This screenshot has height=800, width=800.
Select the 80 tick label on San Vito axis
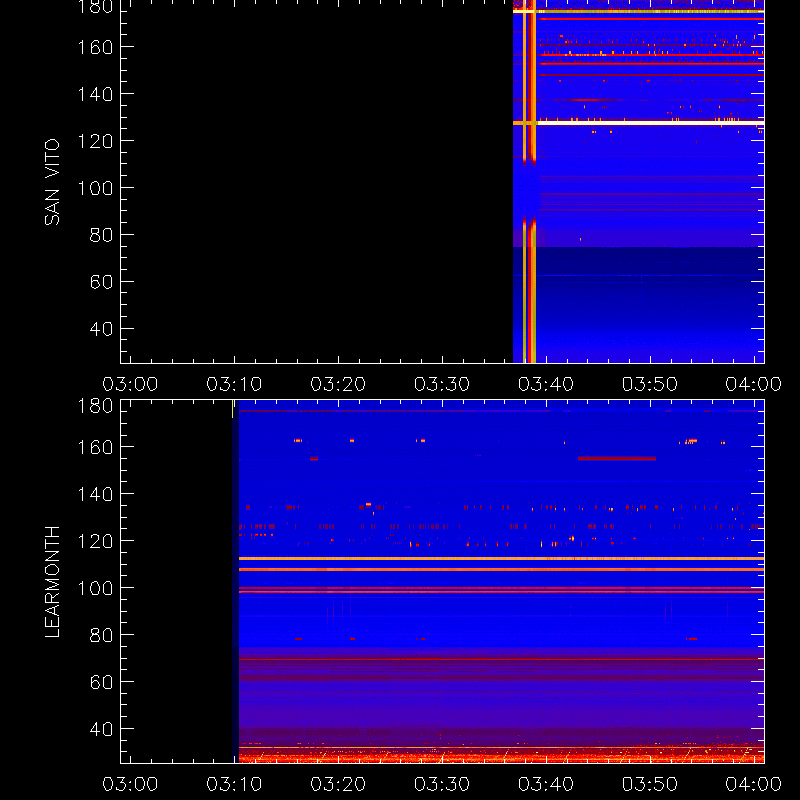pos(101,235)
